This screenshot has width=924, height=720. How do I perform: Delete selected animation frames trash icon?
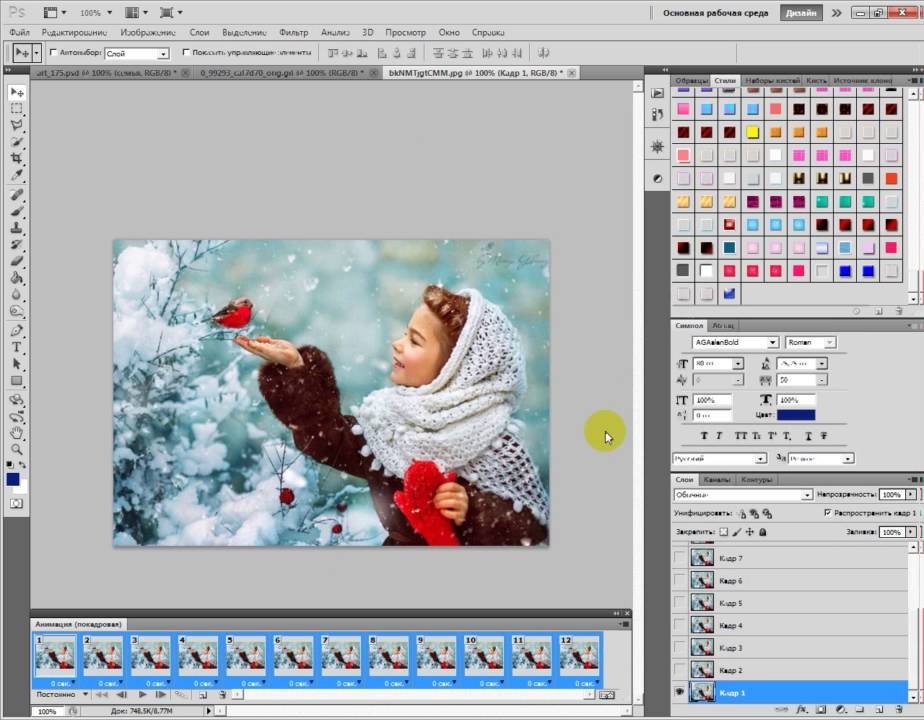click(x=222, y=695)
